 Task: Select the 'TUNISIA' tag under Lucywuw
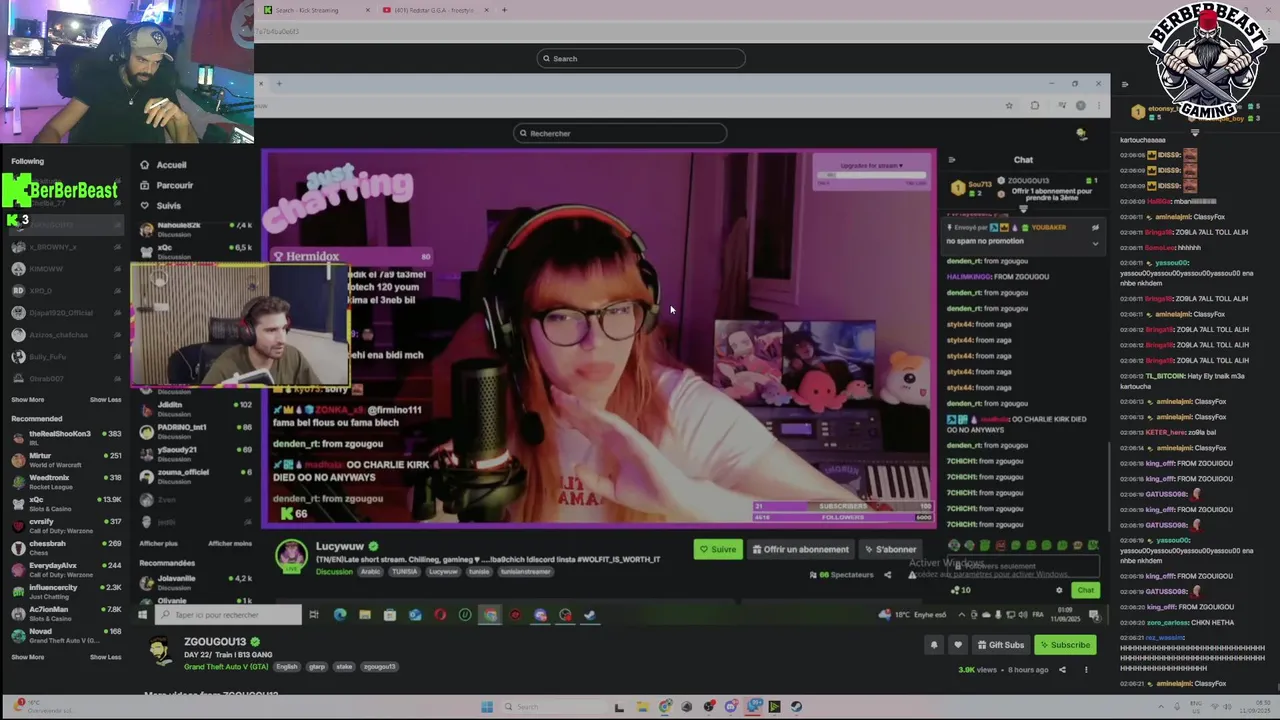point(405,572)
